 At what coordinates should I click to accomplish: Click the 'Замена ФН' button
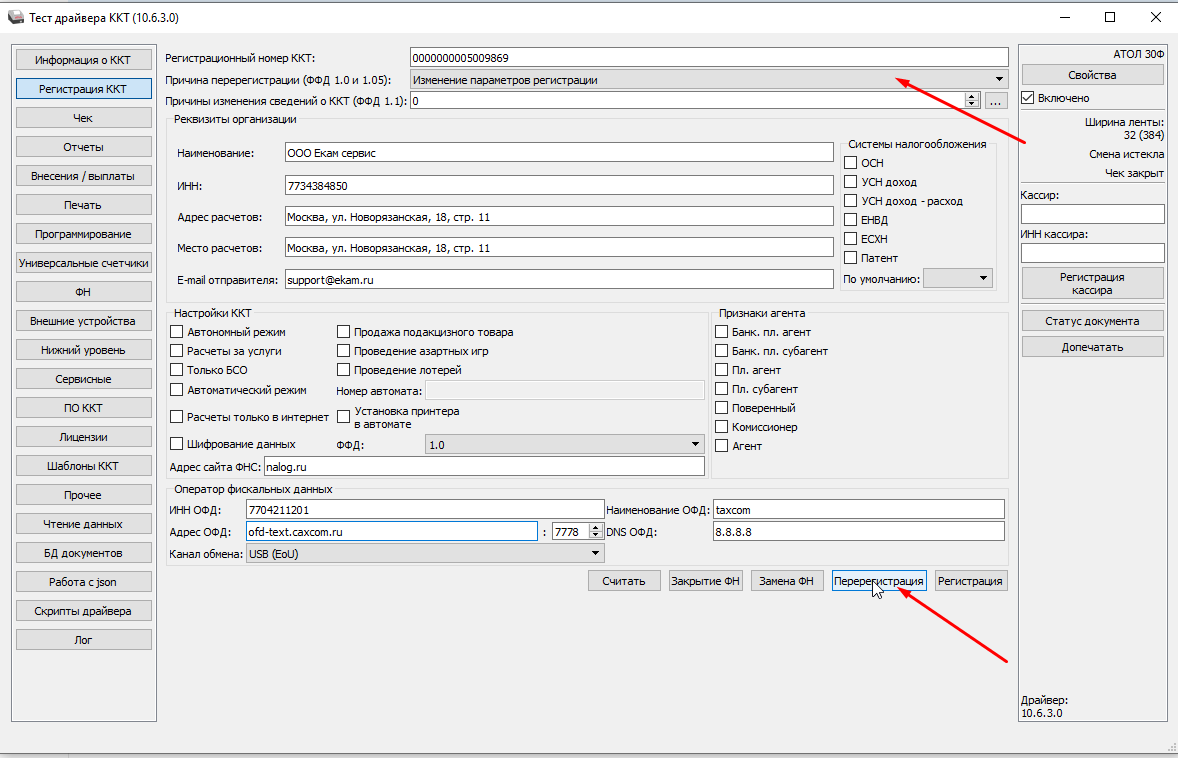point(787,581)
